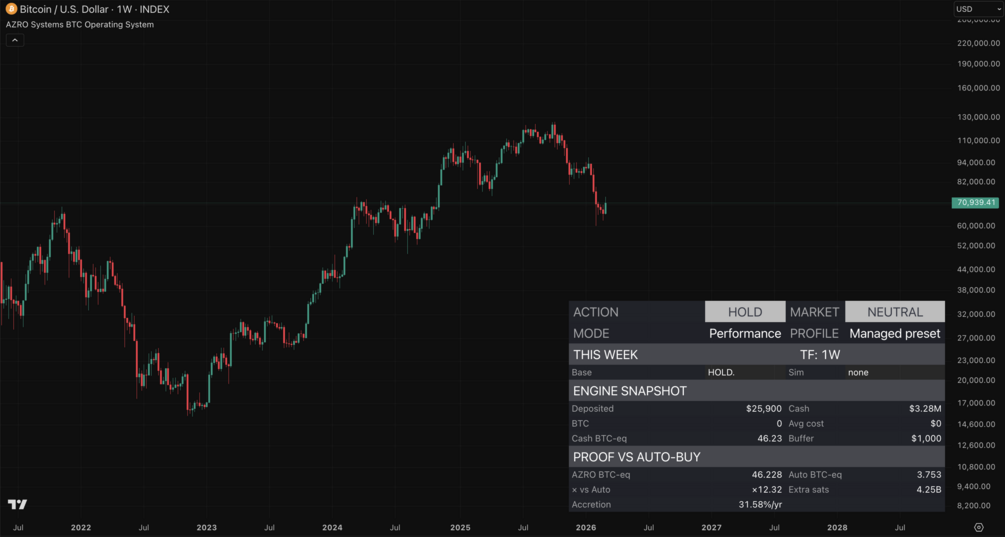The height and width of the screenshot is (537, 1005).
Task: Click the 2027 label on time axis
Action: coord(711,527)
